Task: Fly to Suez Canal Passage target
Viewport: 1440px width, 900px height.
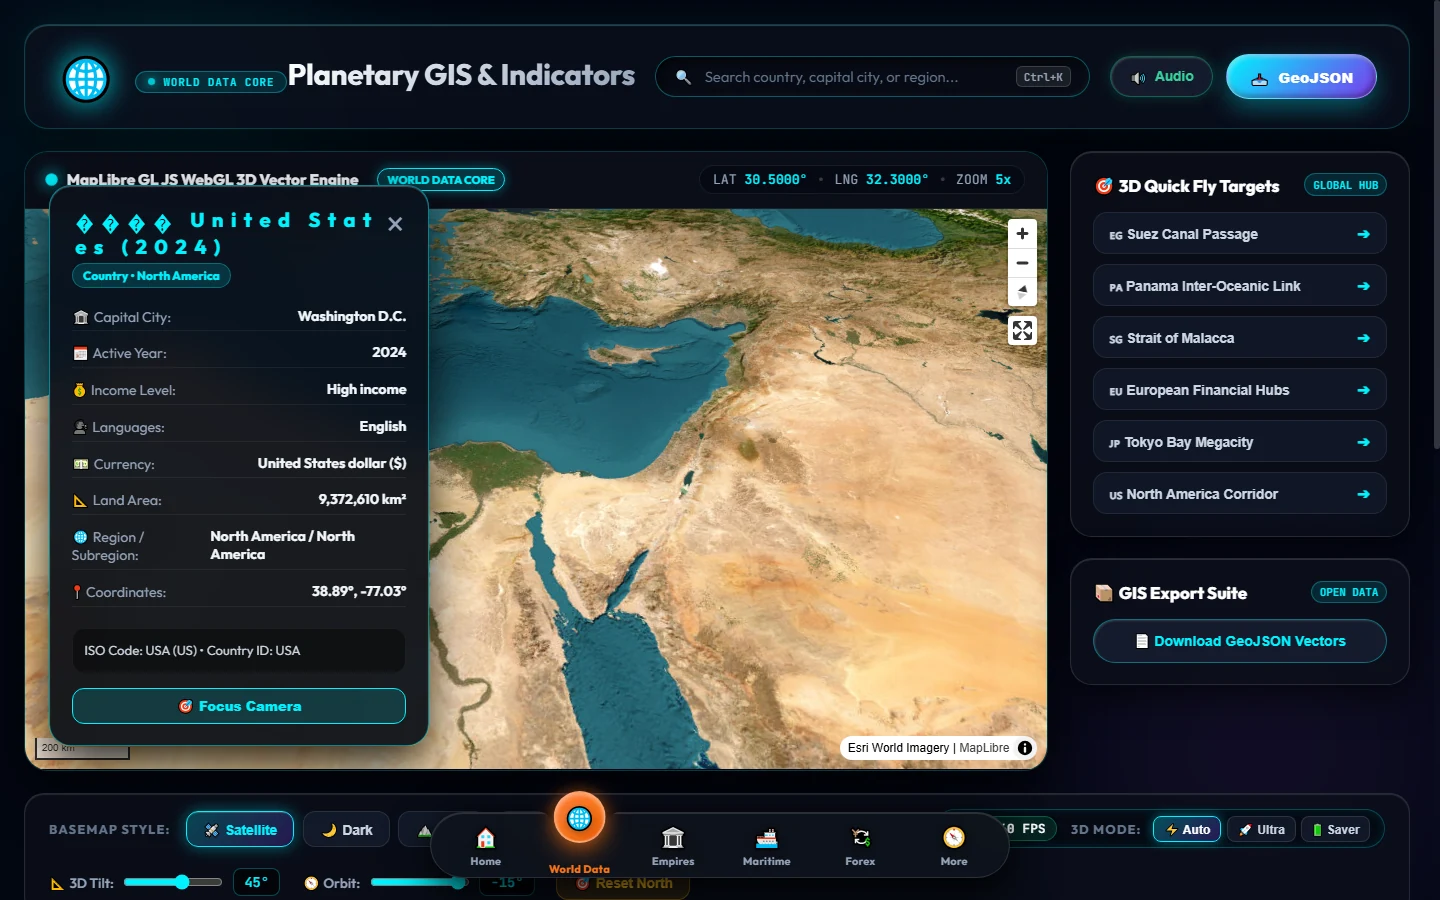Action: (x=1240, y=234)
